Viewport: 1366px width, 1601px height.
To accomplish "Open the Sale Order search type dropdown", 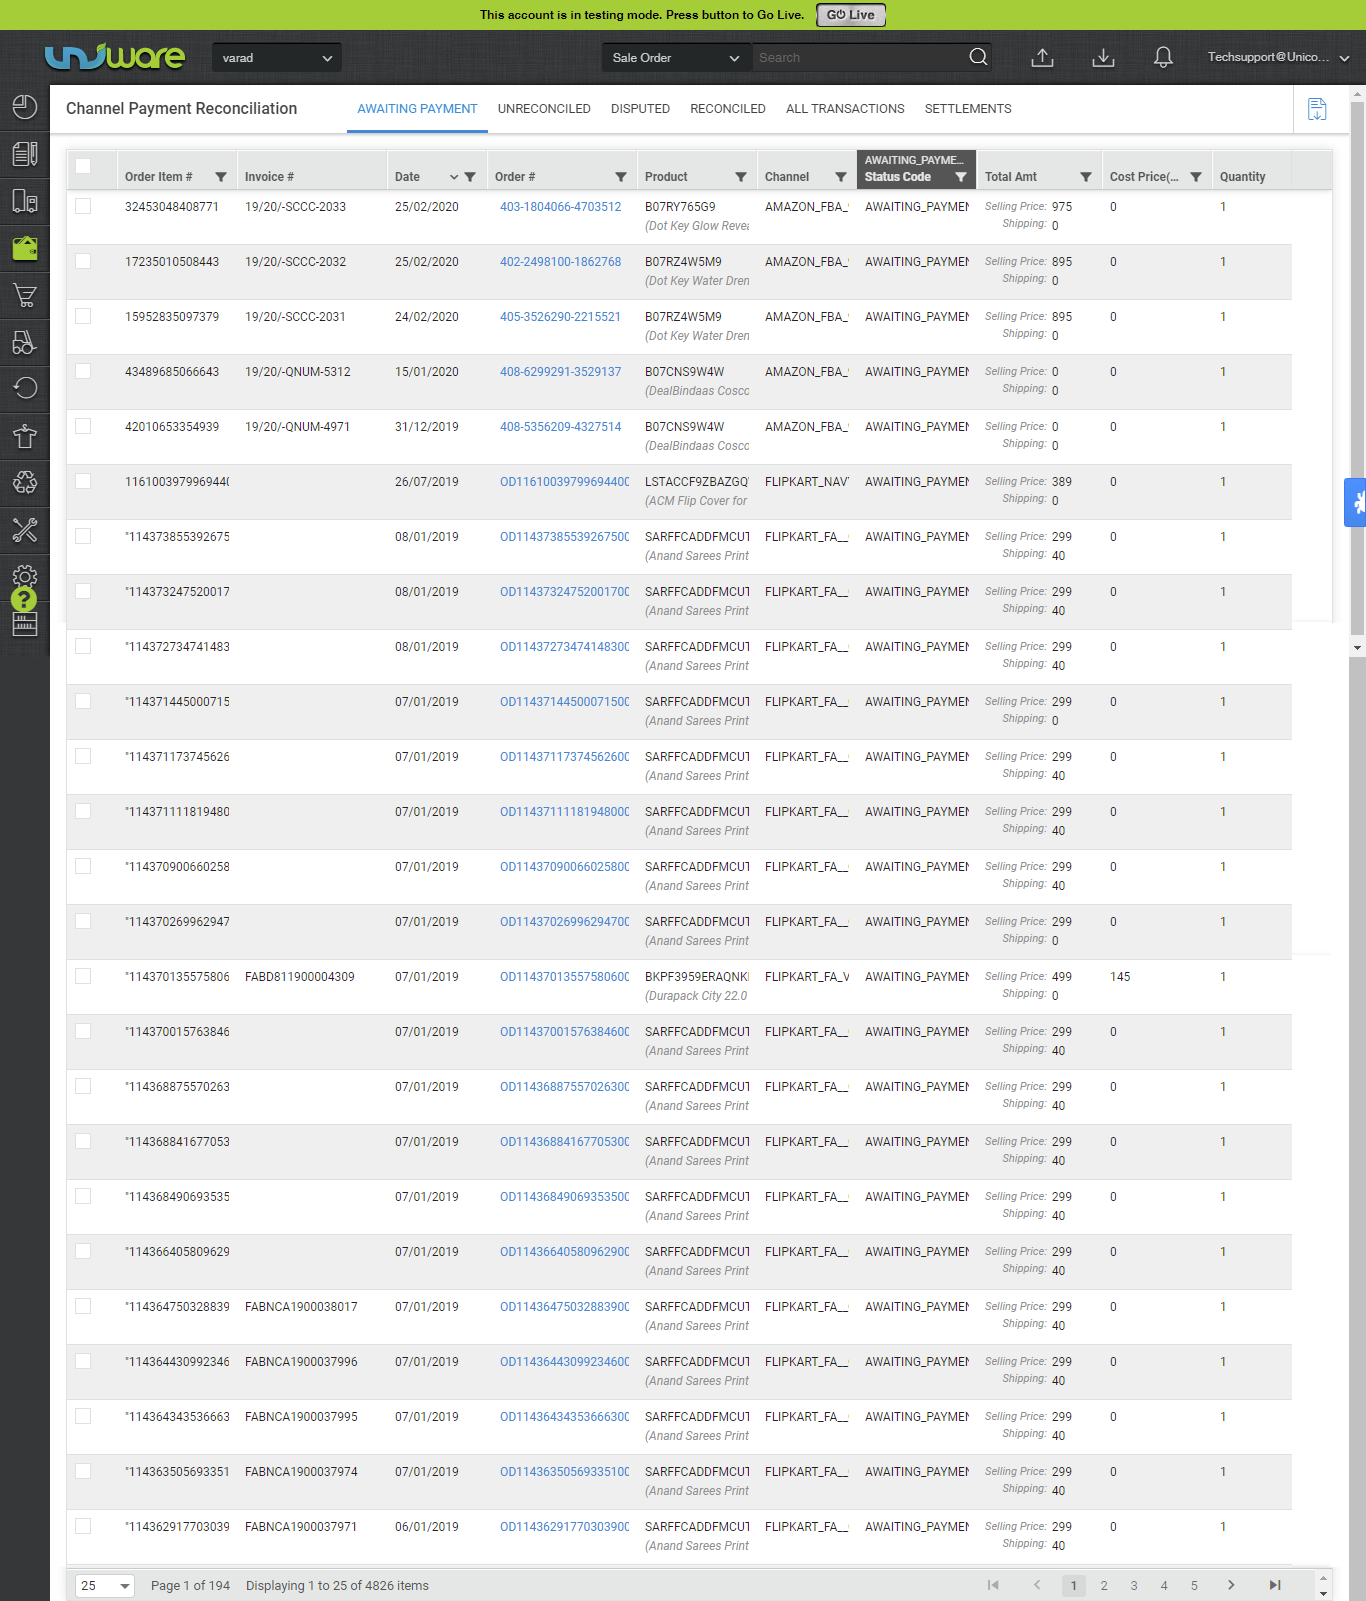I will (675, 58).
